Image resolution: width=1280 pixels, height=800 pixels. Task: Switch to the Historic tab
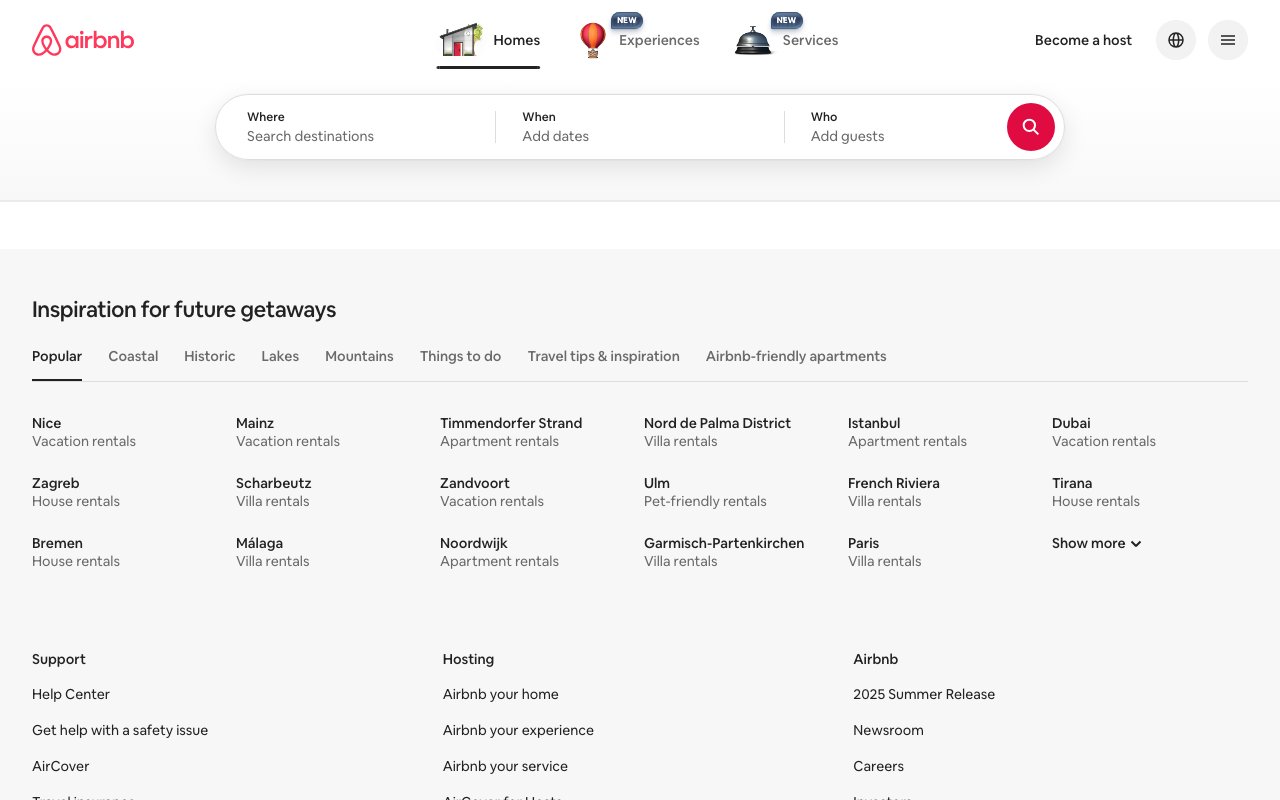[x=210, y=356]
